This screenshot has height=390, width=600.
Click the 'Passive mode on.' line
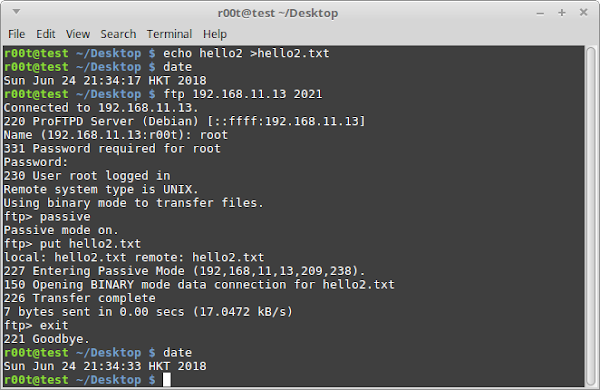[x=61, y=230]
